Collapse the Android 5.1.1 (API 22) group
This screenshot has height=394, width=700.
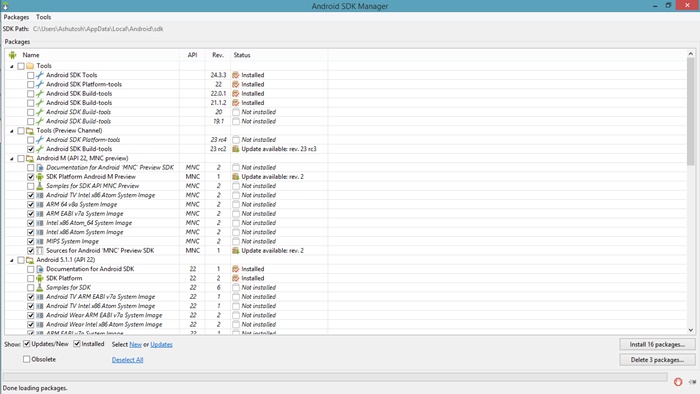(x=12, y=260)
